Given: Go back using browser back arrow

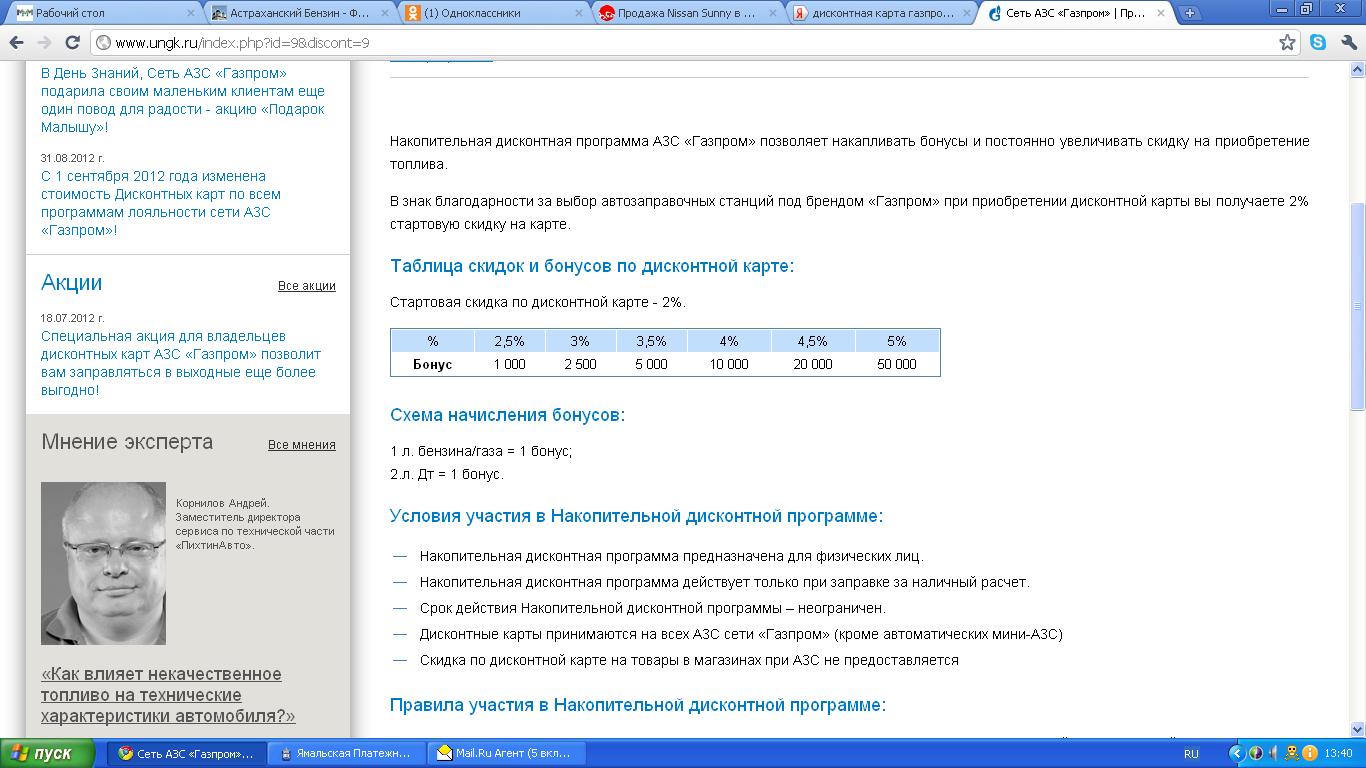Looking at the screenshot, I should [x=16, y=43].
